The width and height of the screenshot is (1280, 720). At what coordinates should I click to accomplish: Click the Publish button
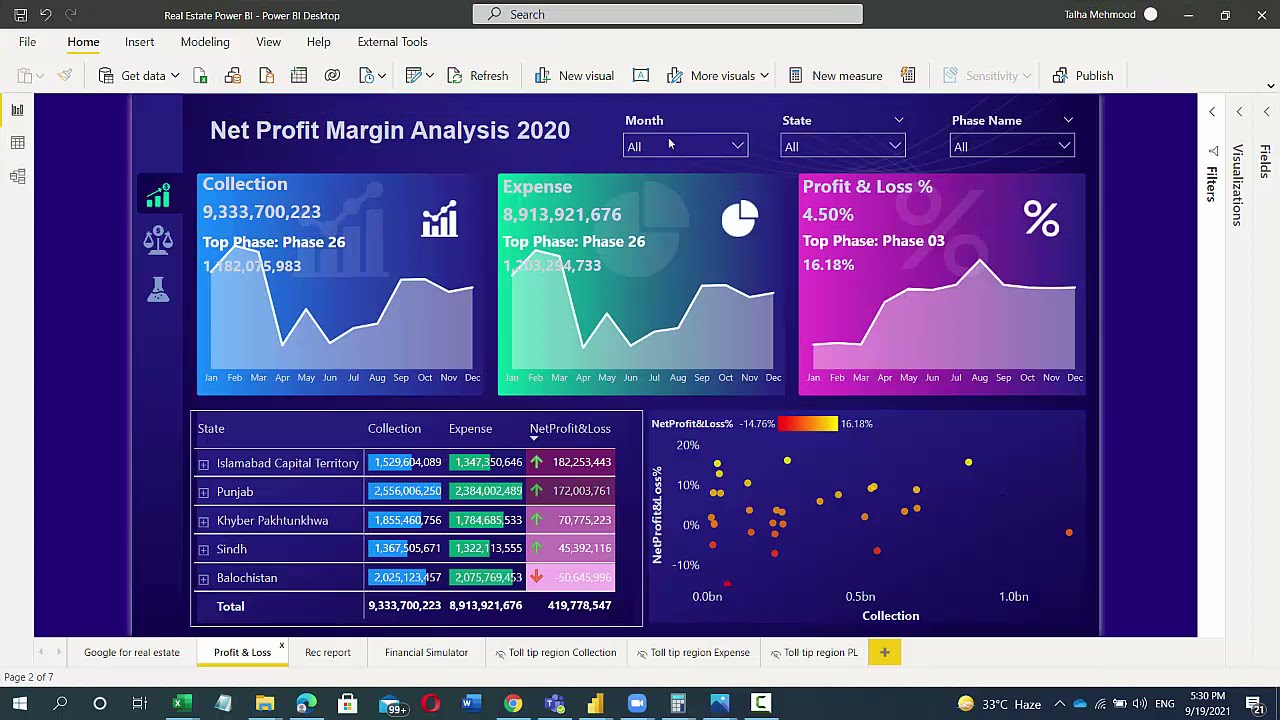pos(1083,76)
